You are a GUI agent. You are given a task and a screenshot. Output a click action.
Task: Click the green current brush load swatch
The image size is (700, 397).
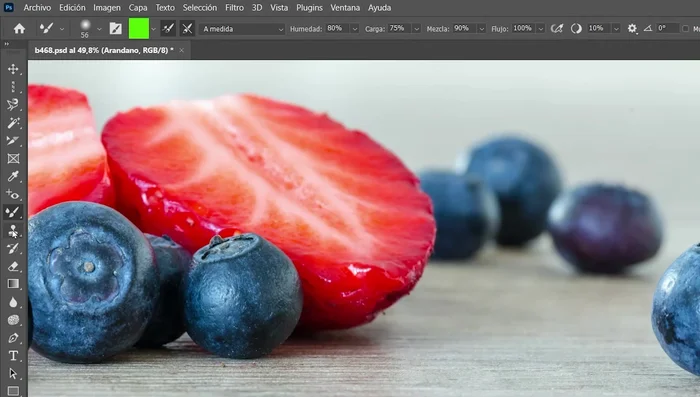(139, 29)
